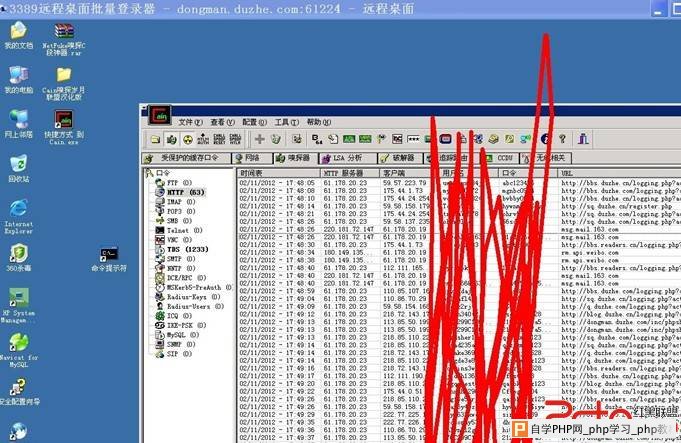This screenshot has width=681, height=443.
Task: Click the plus add-to-list toolbar icon
Action: (260, 139)
